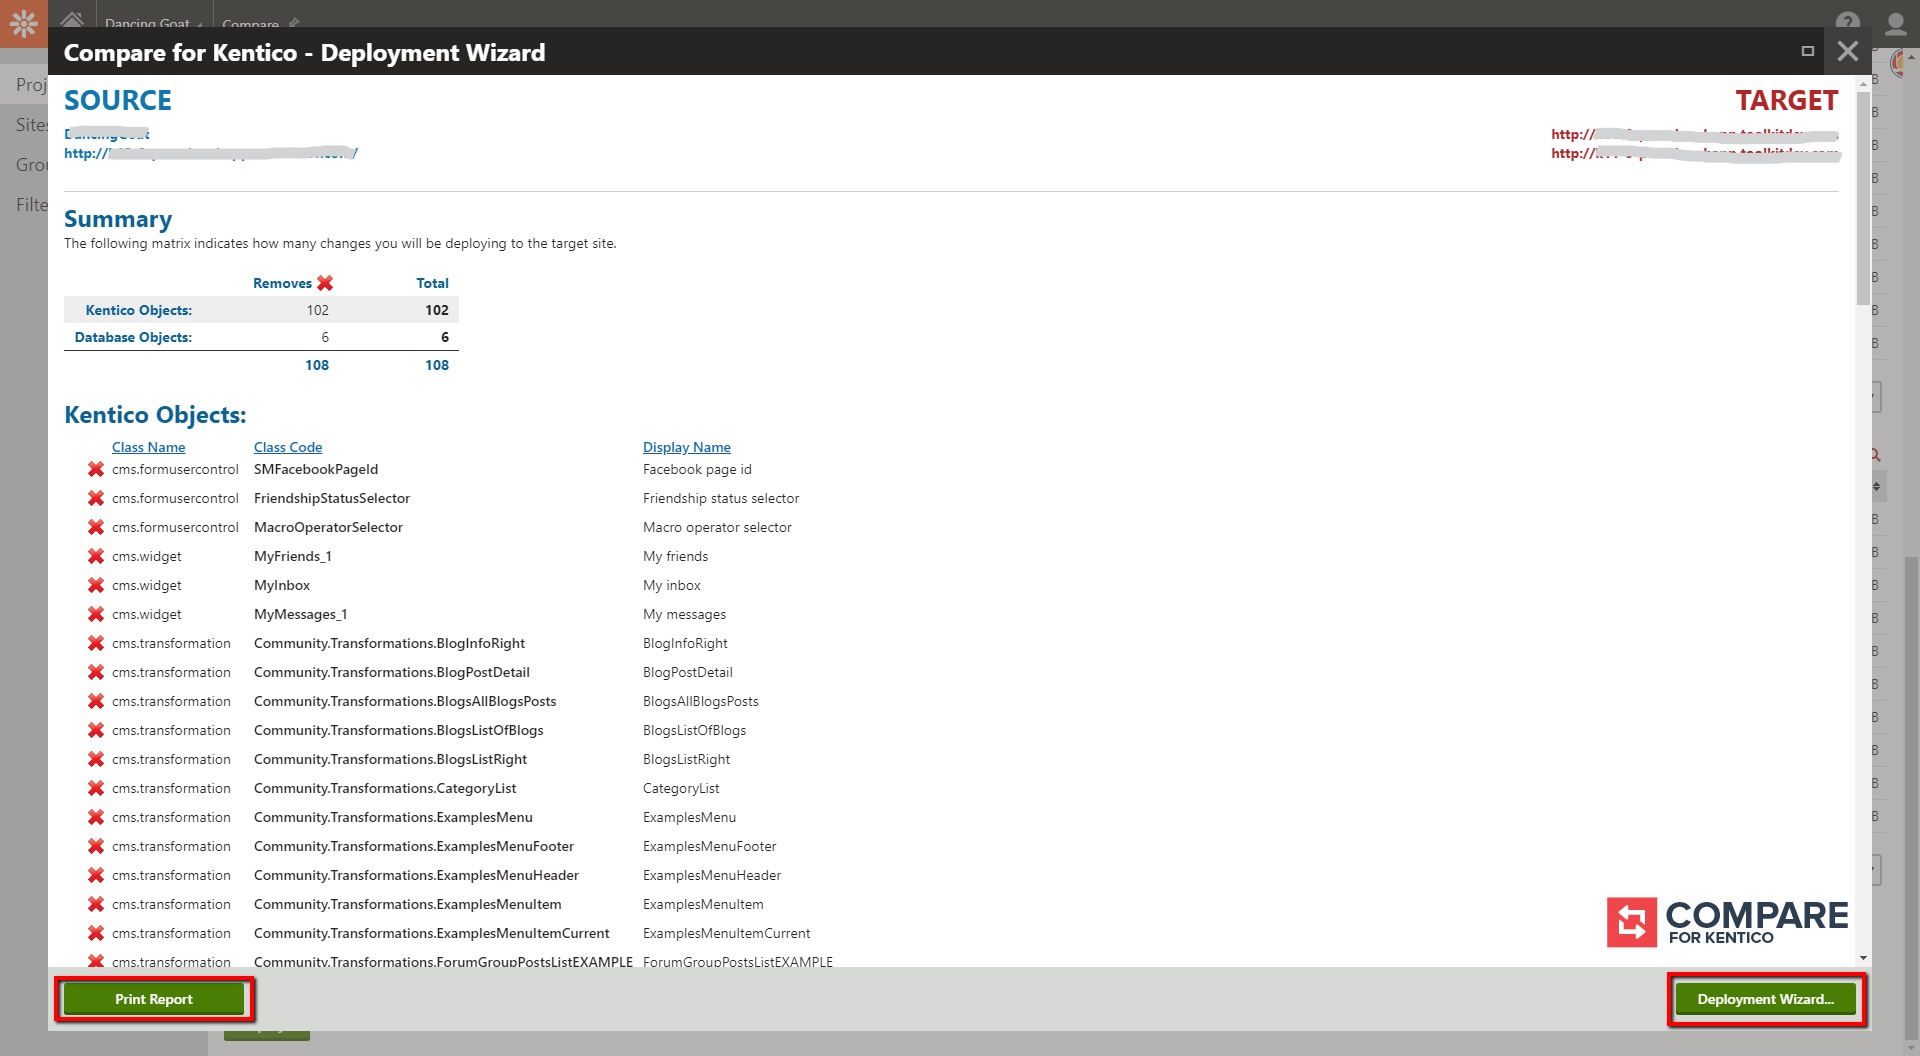1920x1056 pixels.
Task: Click remove icon for CategoryList row
Action: tap(96, 788)
